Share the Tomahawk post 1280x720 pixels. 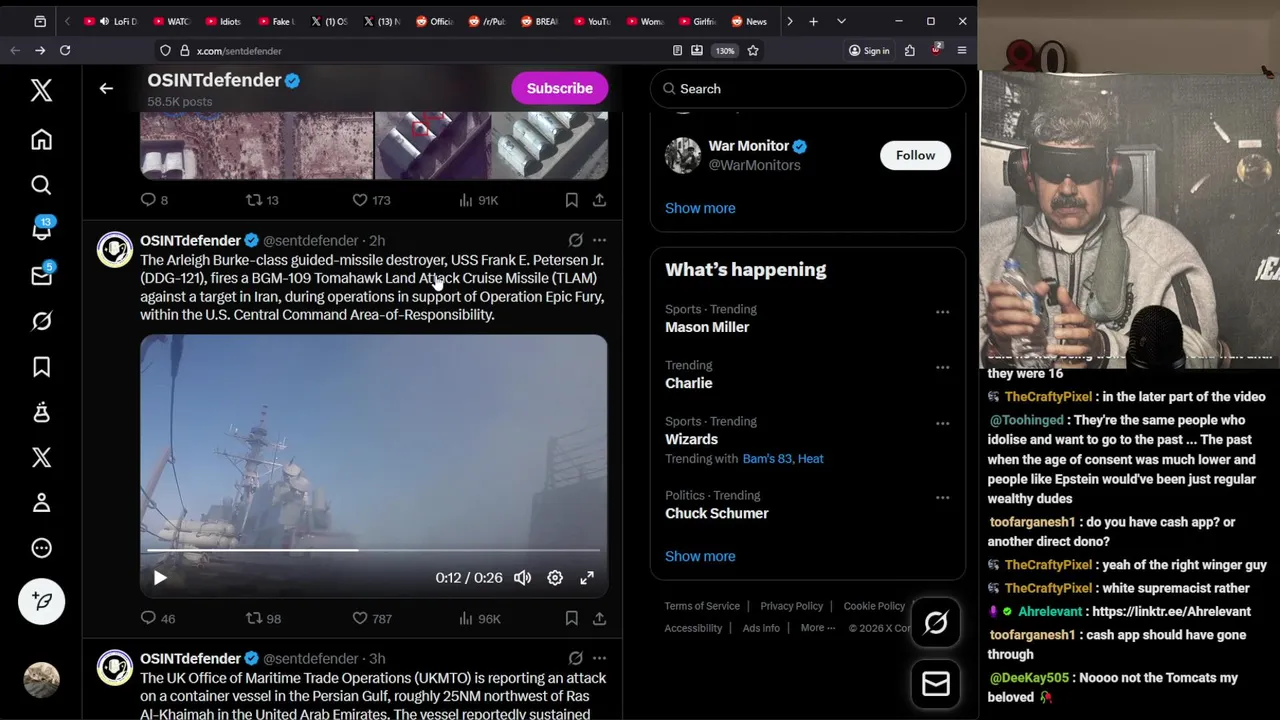click(599, 619)
